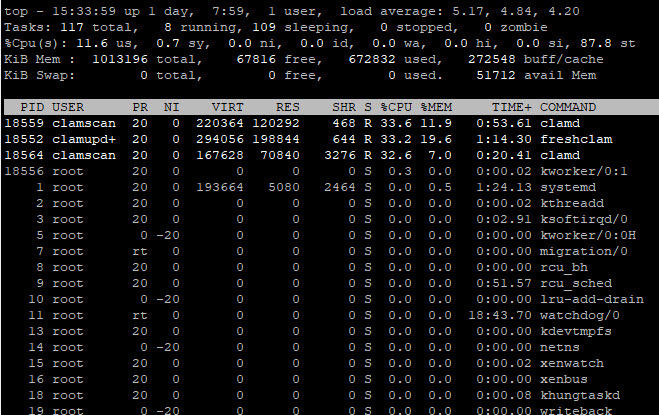Click the 8 running tasks value
Image resolution: width=659 pixels, height=415 pixels.
tap(168, 27)
